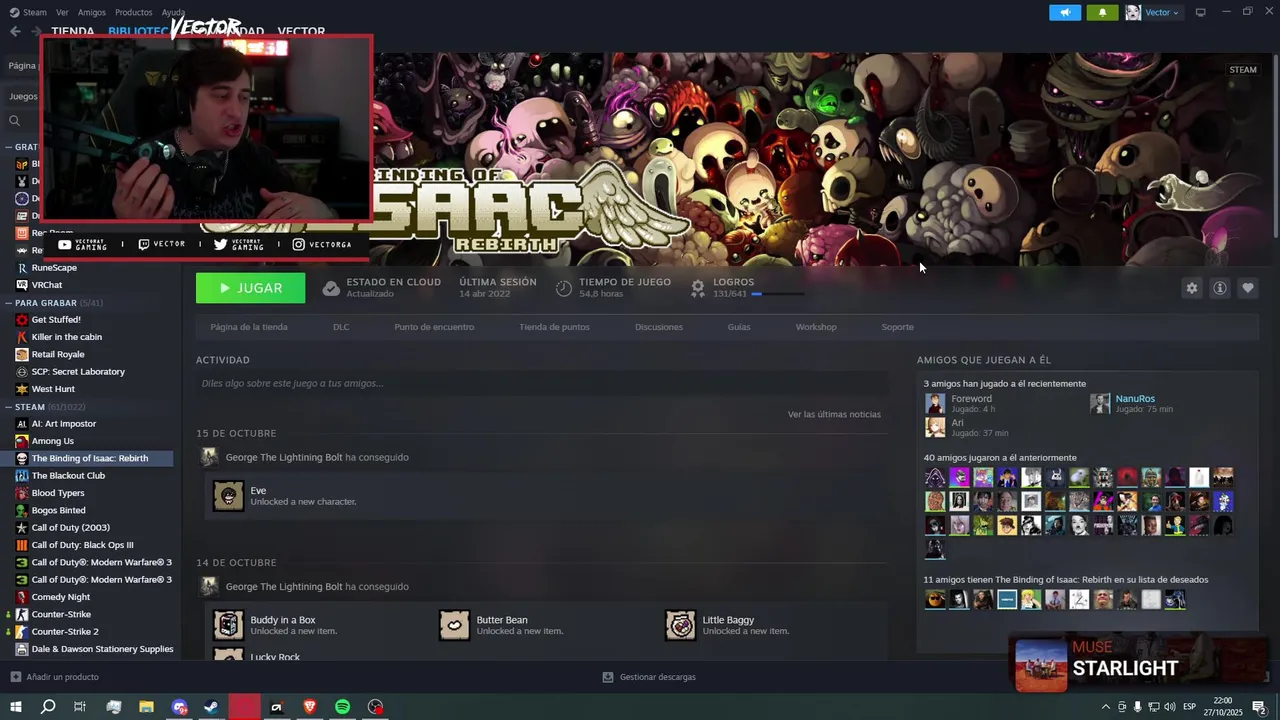Open Punto de encuentro tab
The image size is (1280, 720).
434,327
